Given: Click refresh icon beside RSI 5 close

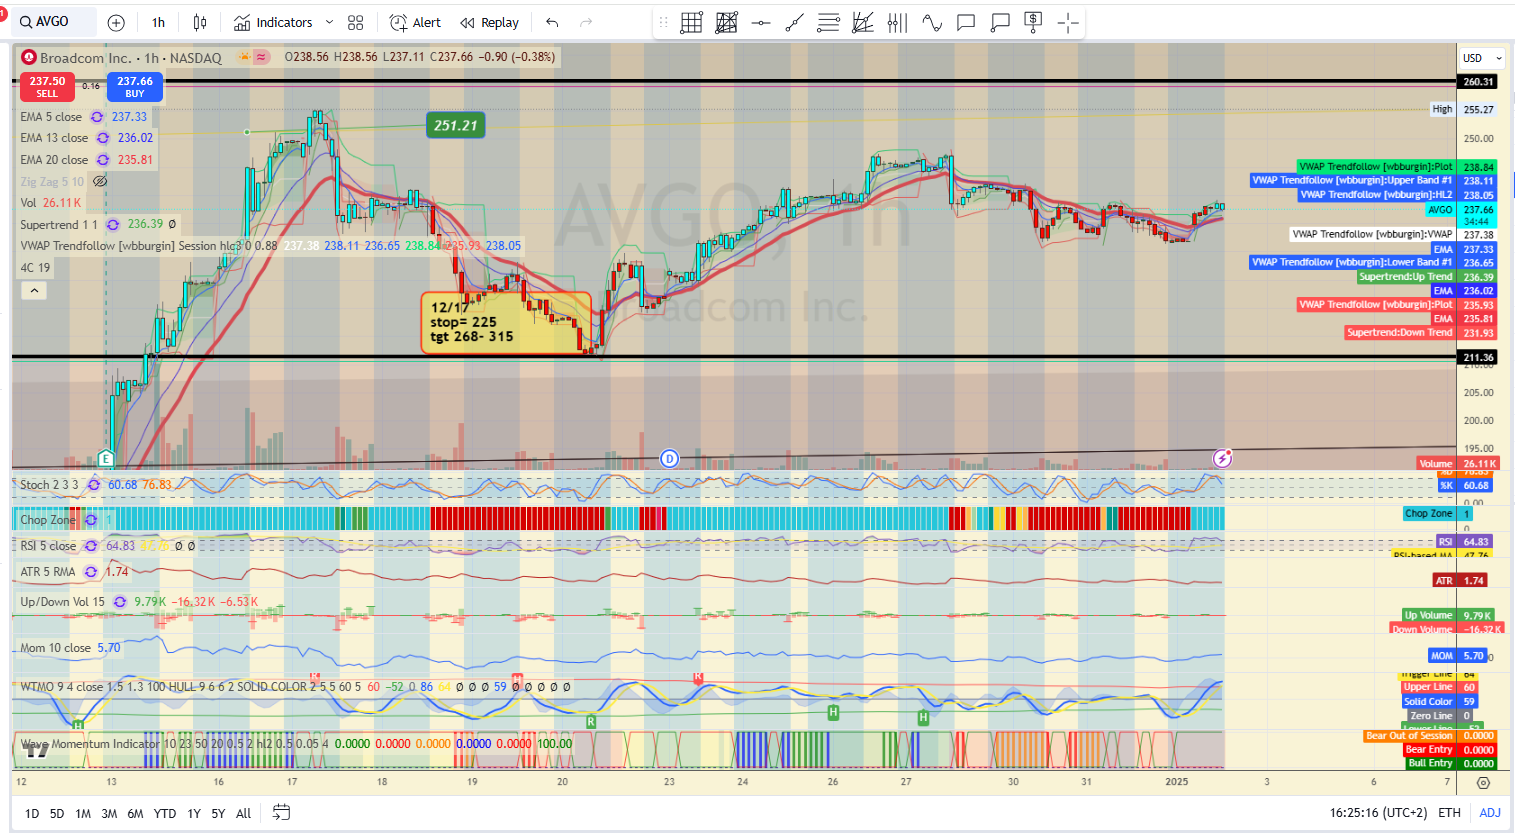Looking at the screenshot, I should pos(91,546).
